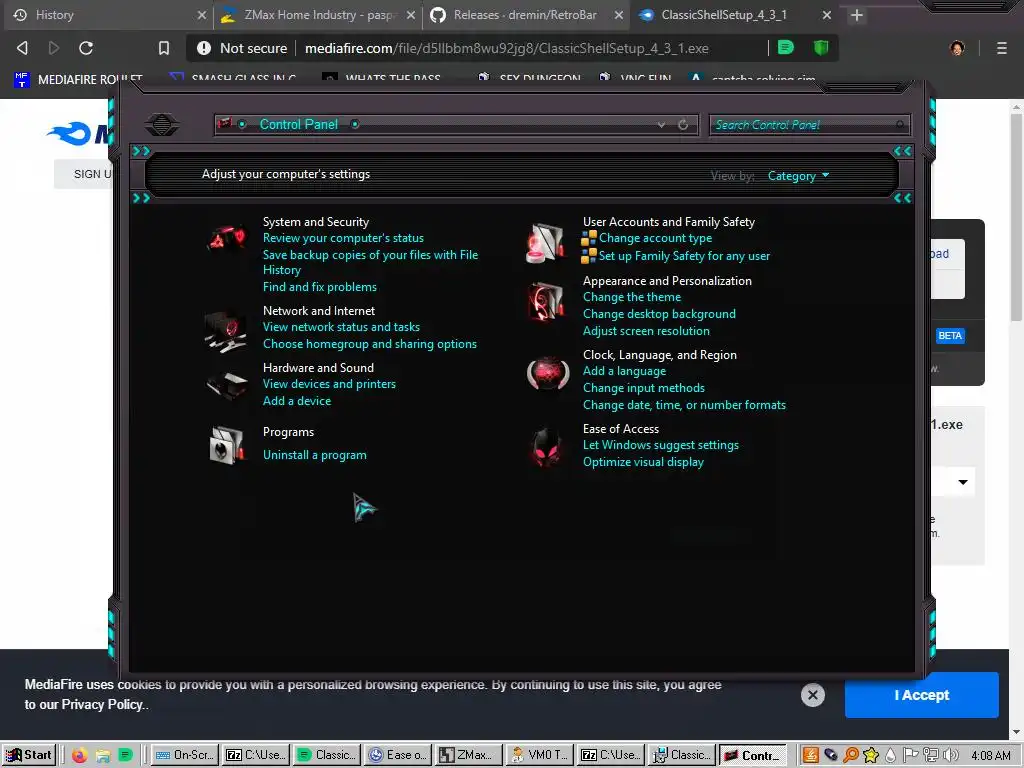Click Change desktop background link

659,314
